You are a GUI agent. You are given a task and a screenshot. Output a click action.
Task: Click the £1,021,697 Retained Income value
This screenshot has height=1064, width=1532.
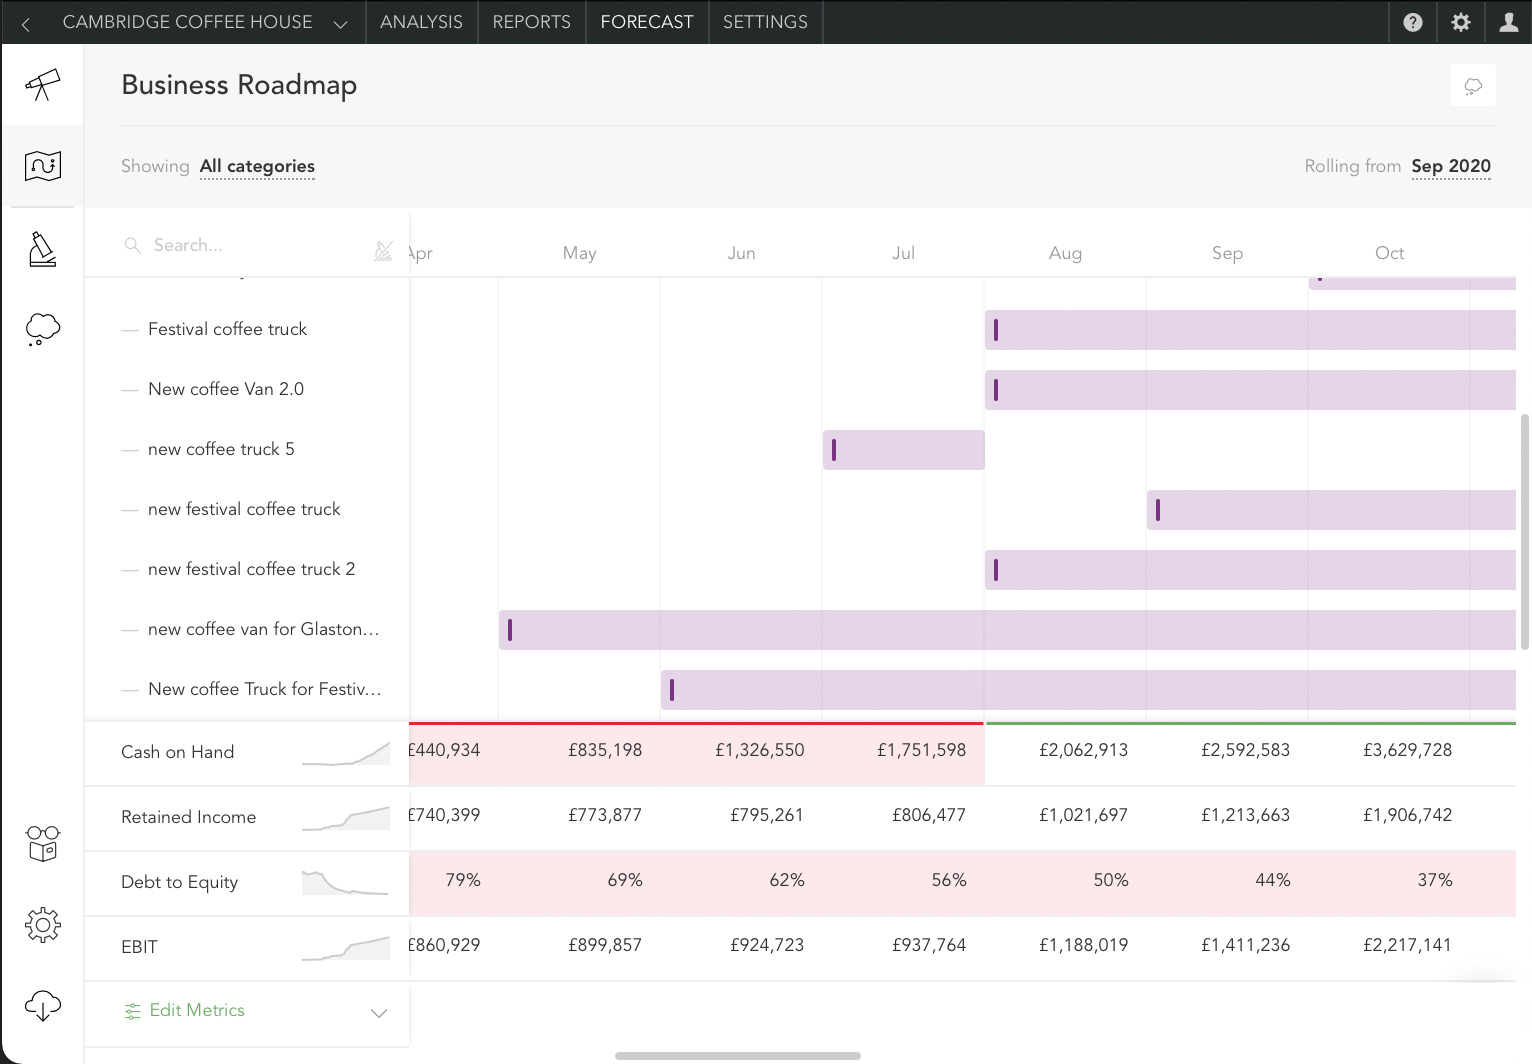(x=1083, y=815)
